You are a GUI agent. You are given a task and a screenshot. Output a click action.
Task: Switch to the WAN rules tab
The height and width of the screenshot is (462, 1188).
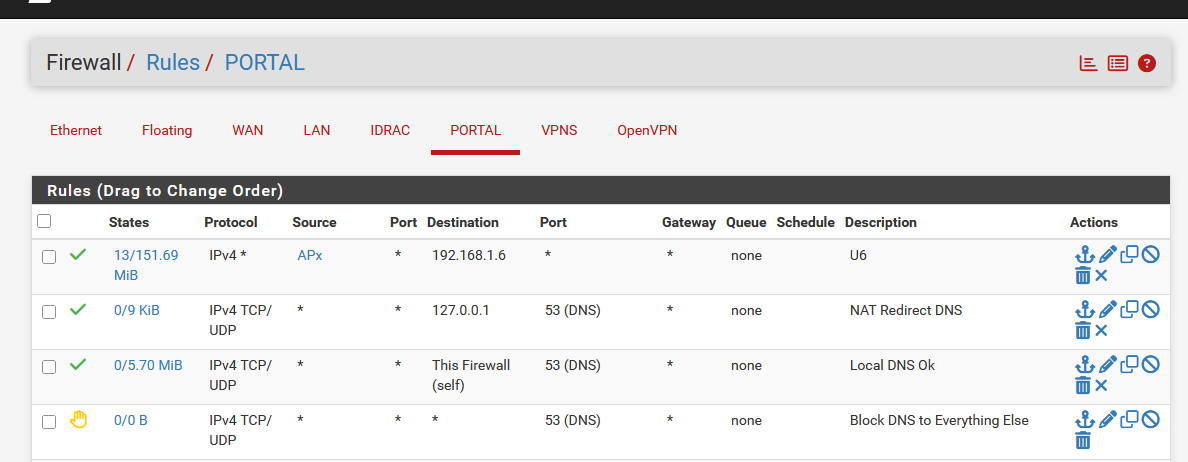[x=248, y=130]
